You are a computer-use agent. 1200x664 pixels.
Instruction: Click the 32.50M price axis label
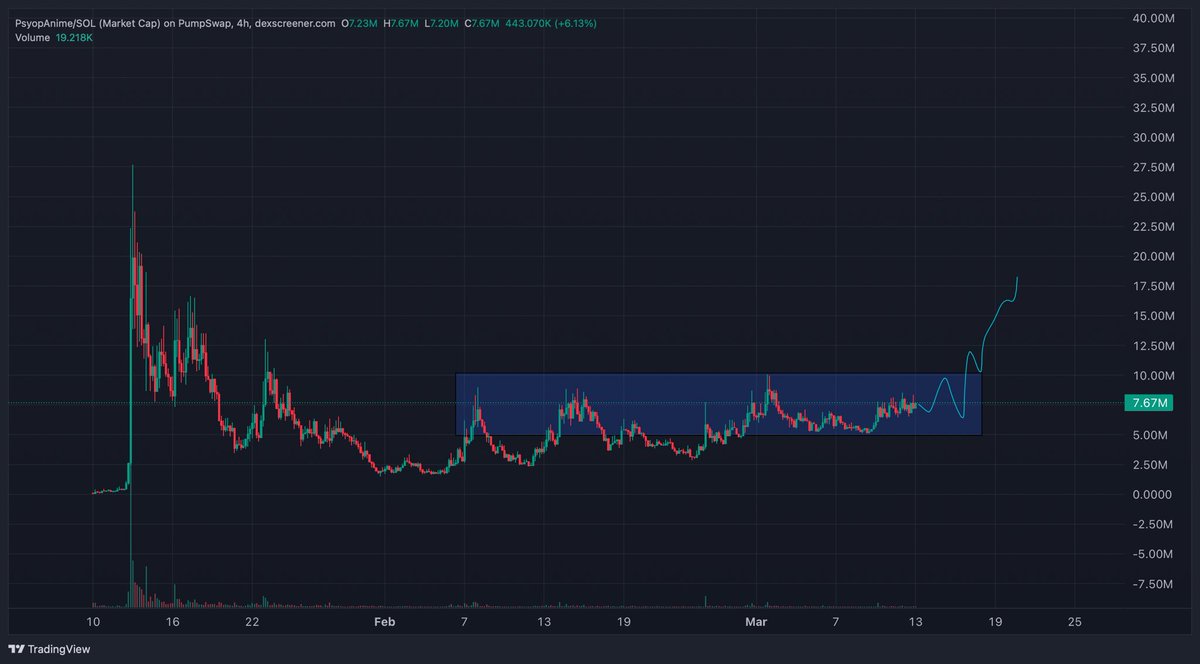point(1153,108)
